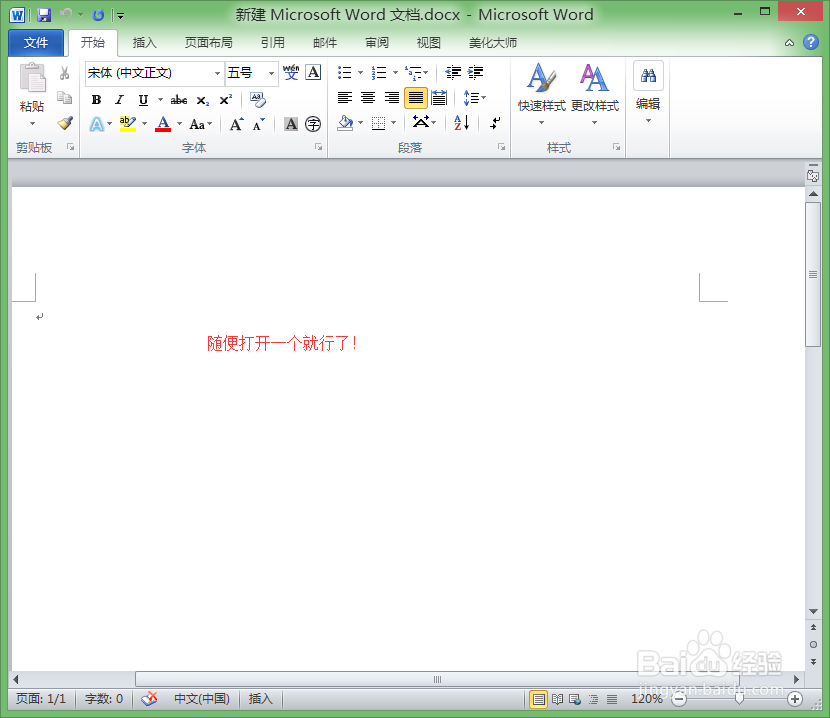This screenshot has width=830, height=718.
Task: Click the phonetic guide wén icon
Action: 291,72
